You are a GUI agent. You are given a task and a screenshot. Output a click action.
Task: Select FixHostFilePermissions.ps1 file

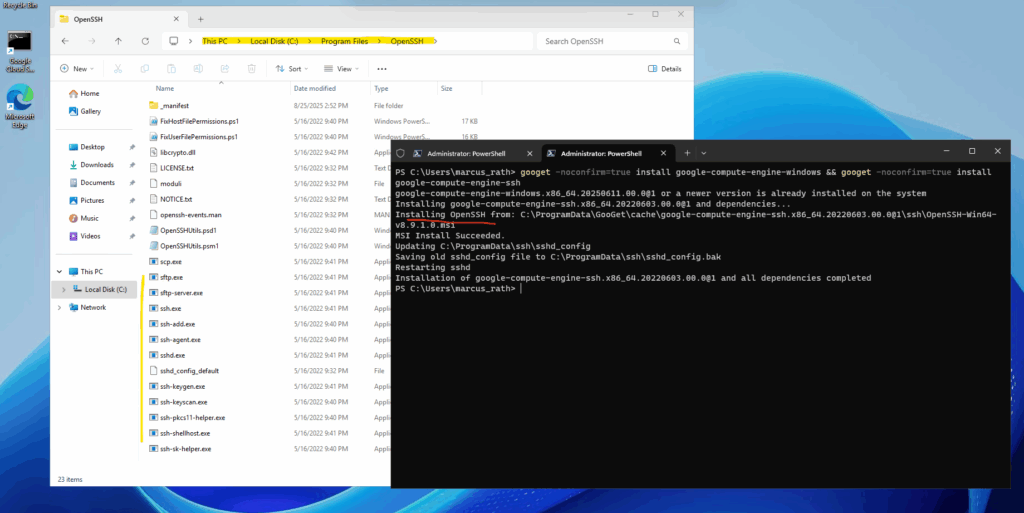[x=194, y=121]
